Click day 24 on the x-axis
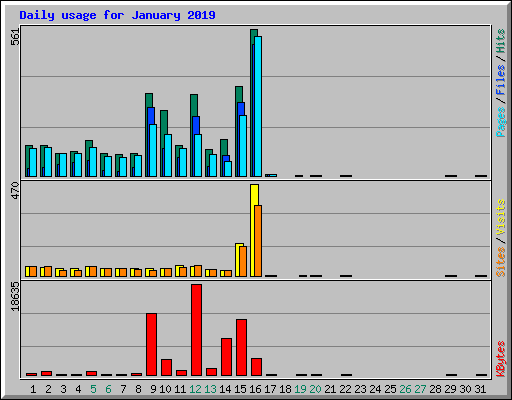Screen dimensions: 512x400 (375, 389)
